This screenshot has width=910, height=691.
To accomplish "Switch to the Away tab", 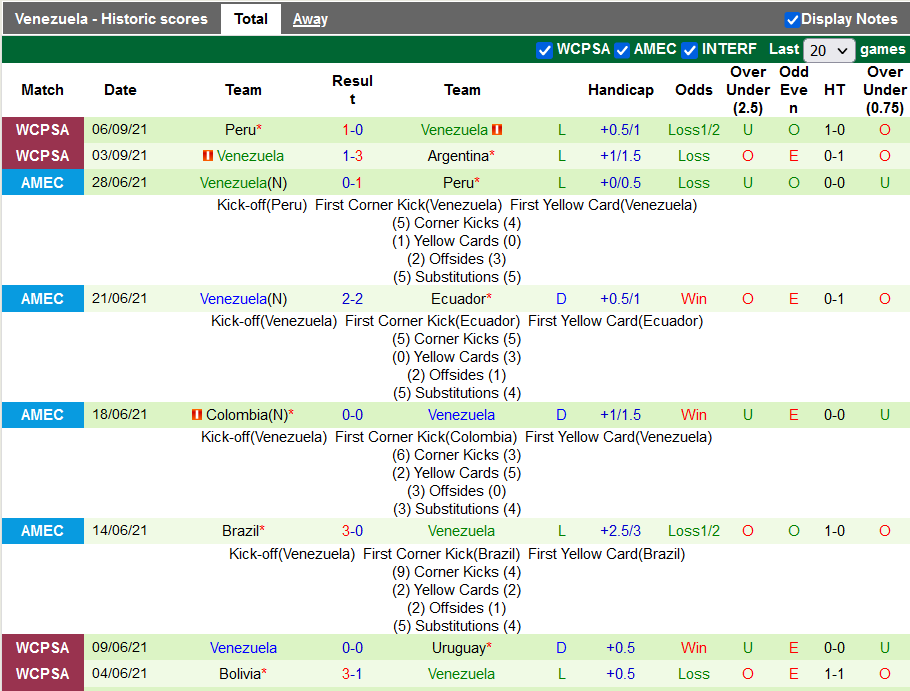I will pos(310,19).
